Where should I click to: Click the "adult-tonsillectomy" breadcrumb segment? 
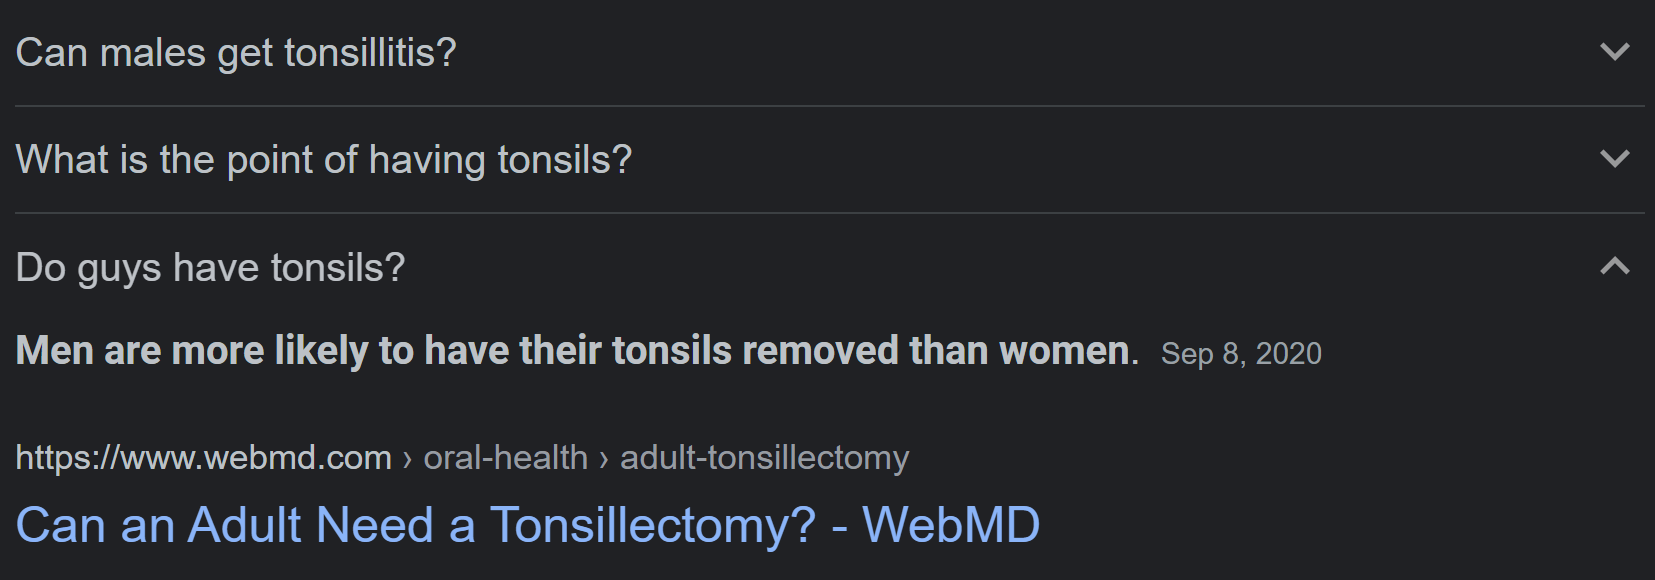click(764, 458)
